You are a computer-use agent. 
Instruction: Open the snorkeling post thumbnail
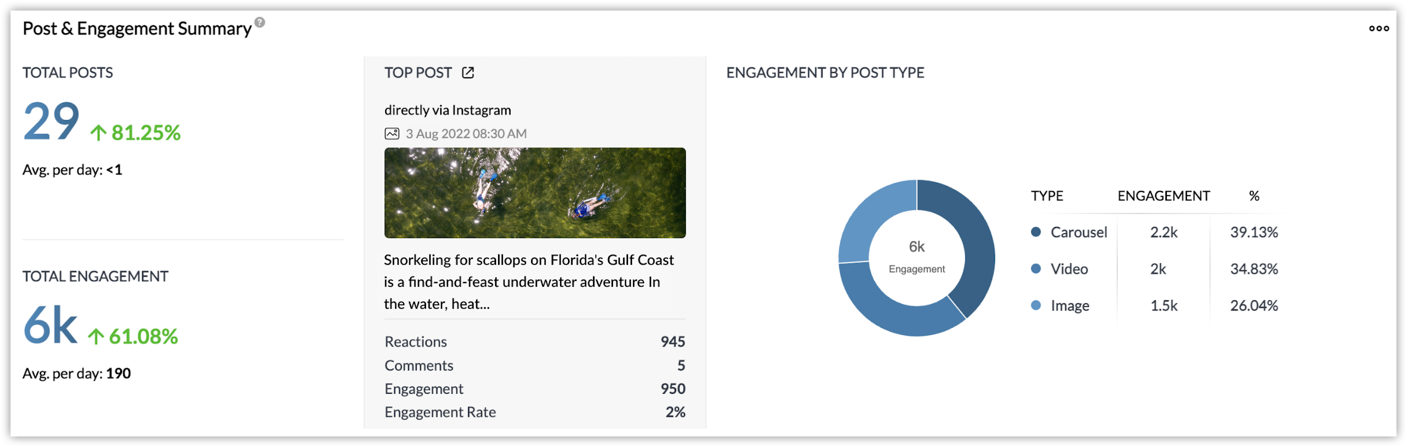[x=535, y=193]
